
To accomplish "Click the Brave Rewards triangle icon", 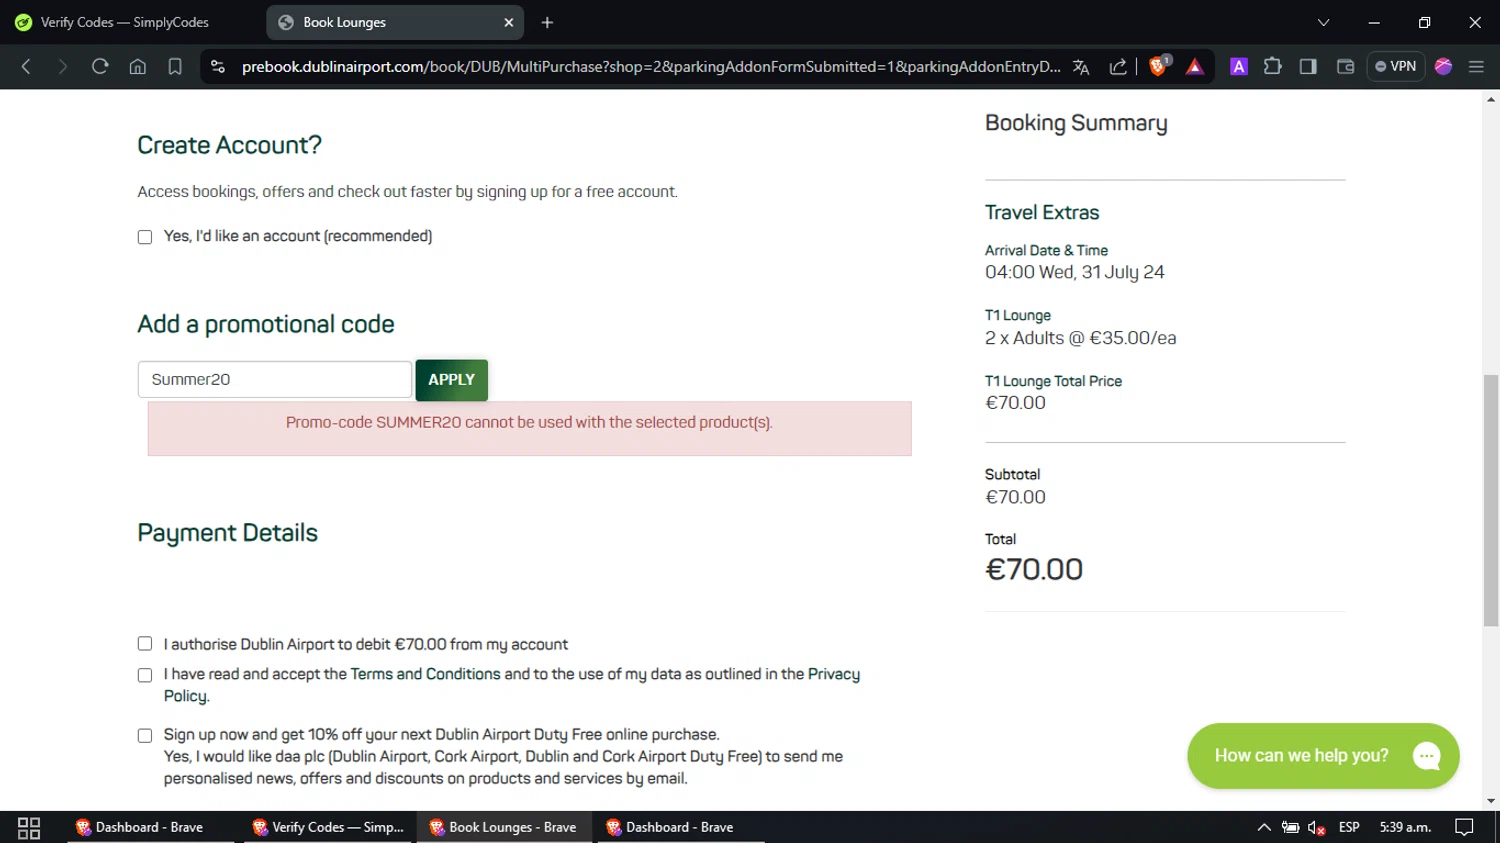I will [1195, 67].
